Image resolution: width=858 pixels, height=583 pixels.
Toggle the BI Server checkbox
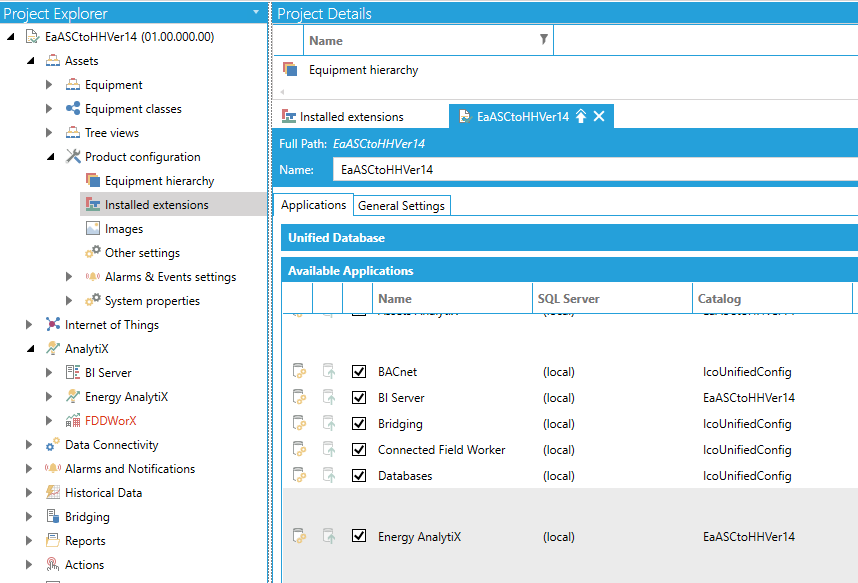[359, 398]
